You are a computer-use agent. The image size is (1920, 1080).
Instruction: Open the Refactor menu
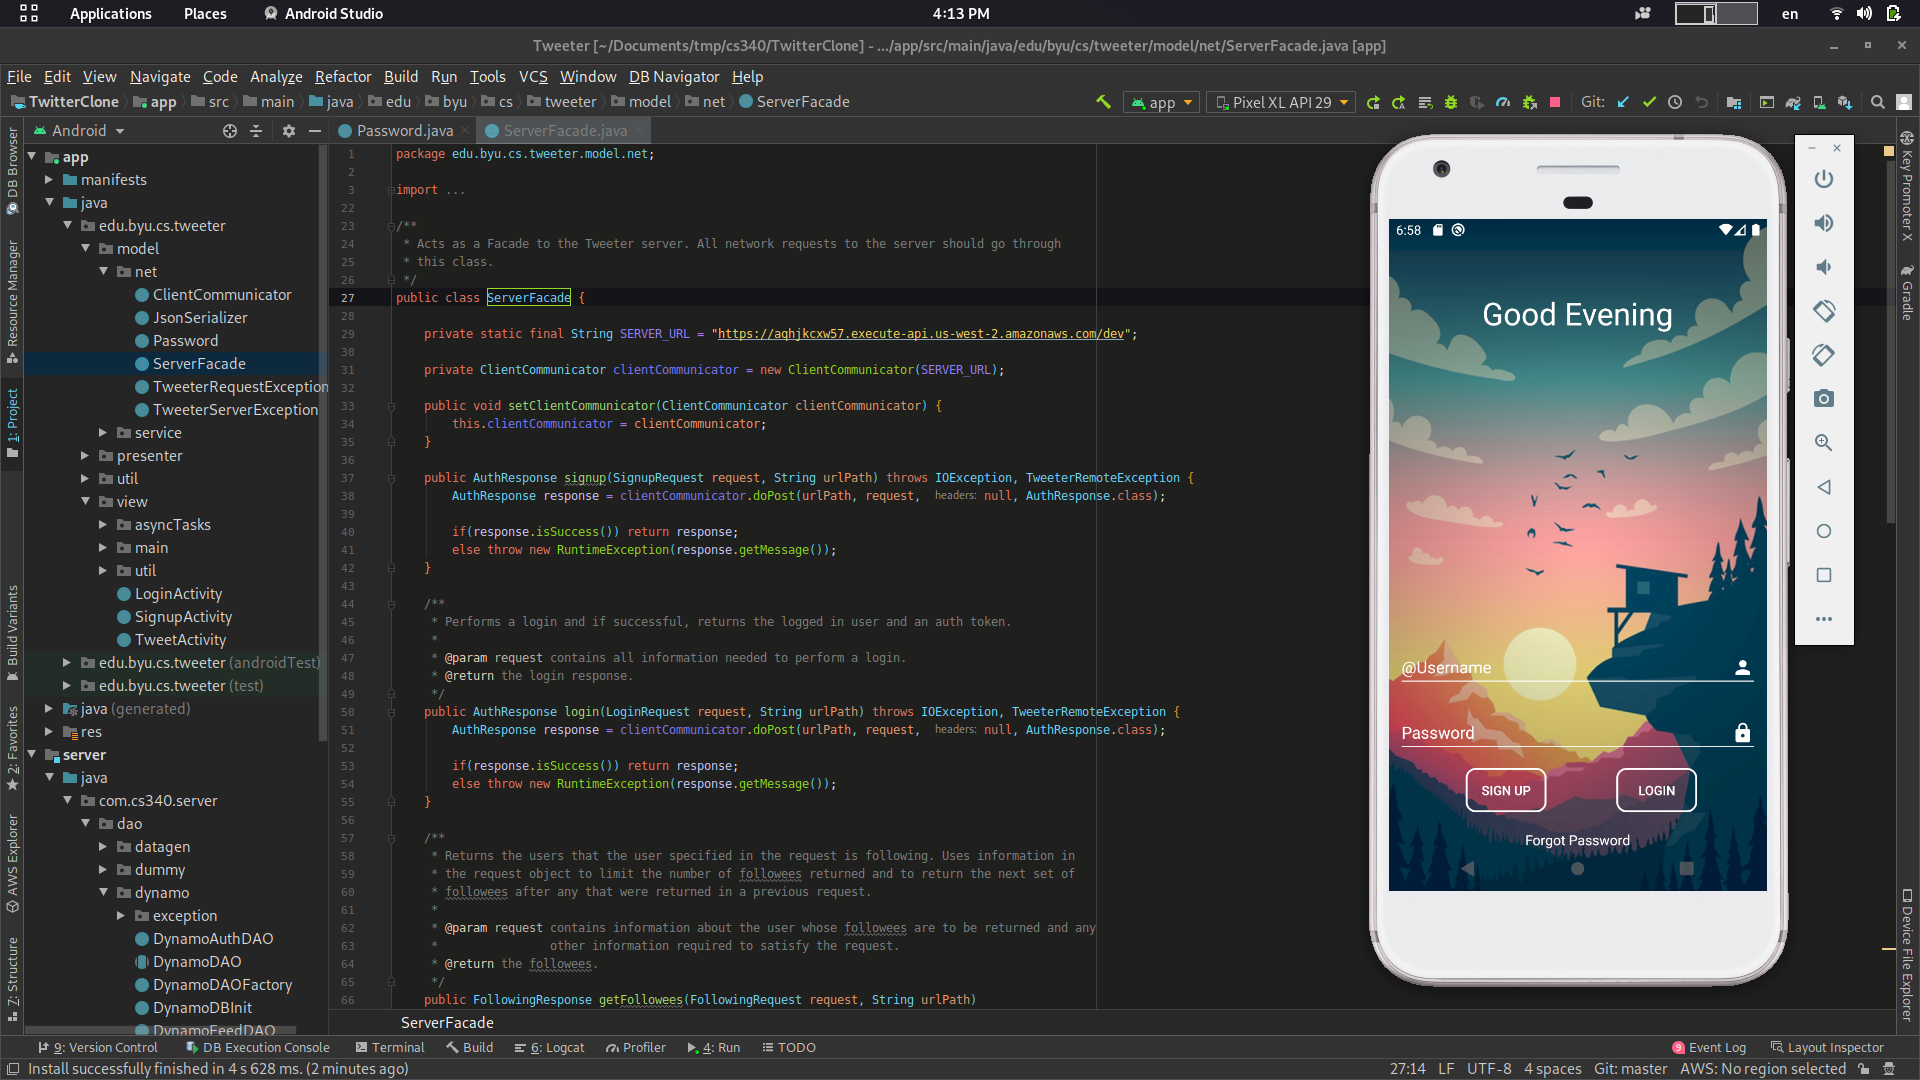tap(343, 77)
